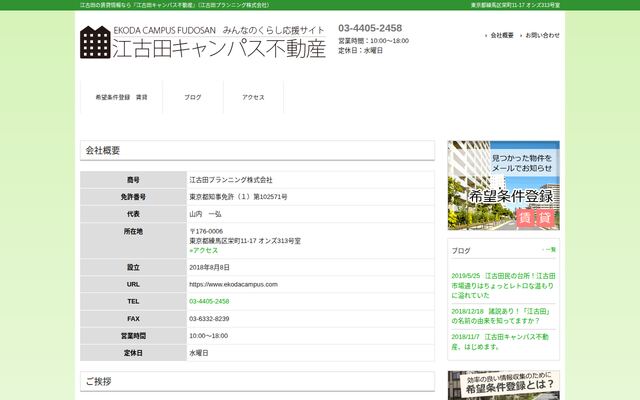Select アクセス navigation menu item
Viewport: 640px width, 400px height.
pyautogui.click(x=253, y=97)
